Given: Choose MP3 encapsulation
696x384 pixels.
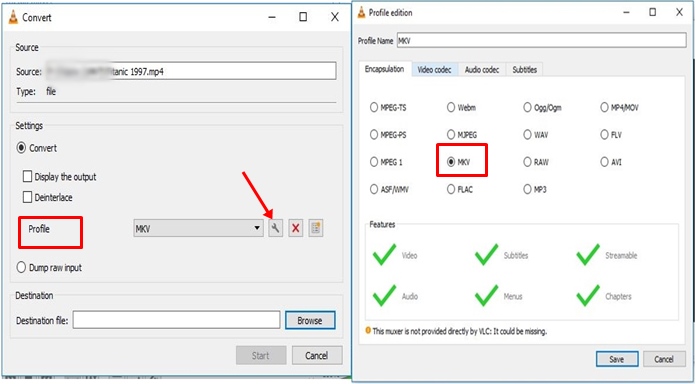Looking at the screenshot, I should pos(527,190).
